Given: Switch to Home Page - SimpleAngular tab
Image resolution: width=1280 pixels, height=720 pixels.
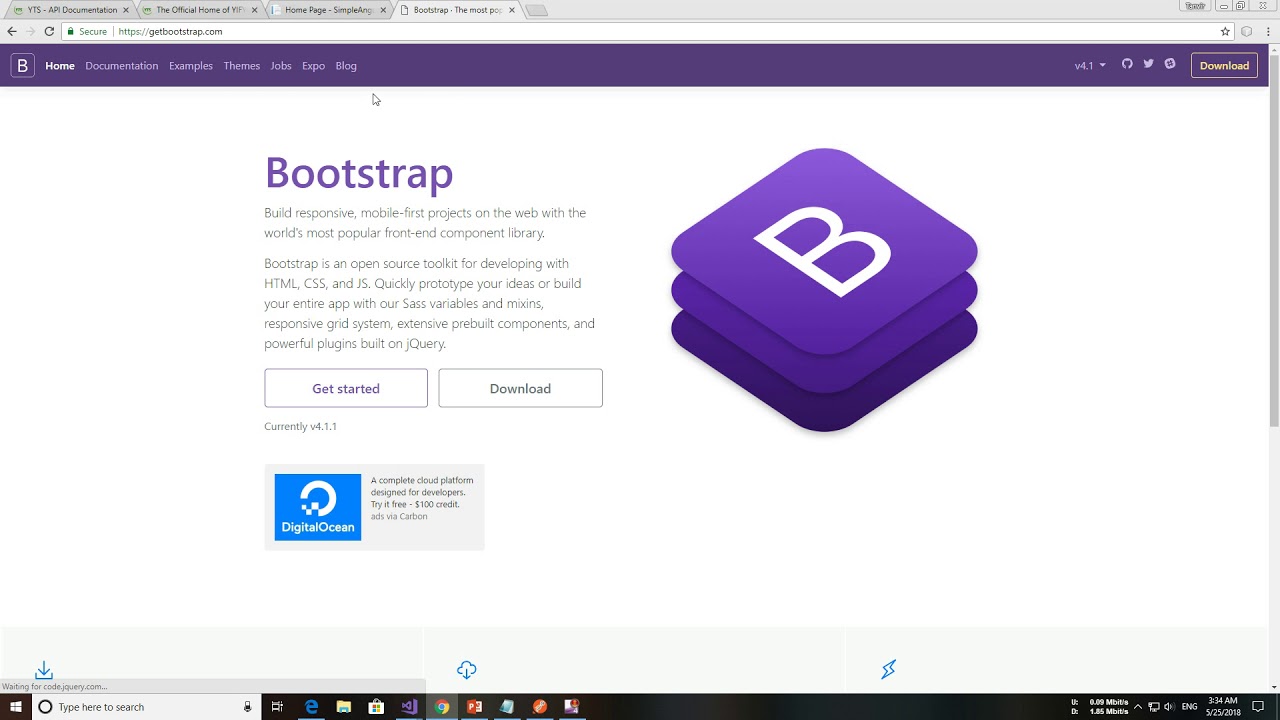Looking at the screenshot, I should 328,10.
